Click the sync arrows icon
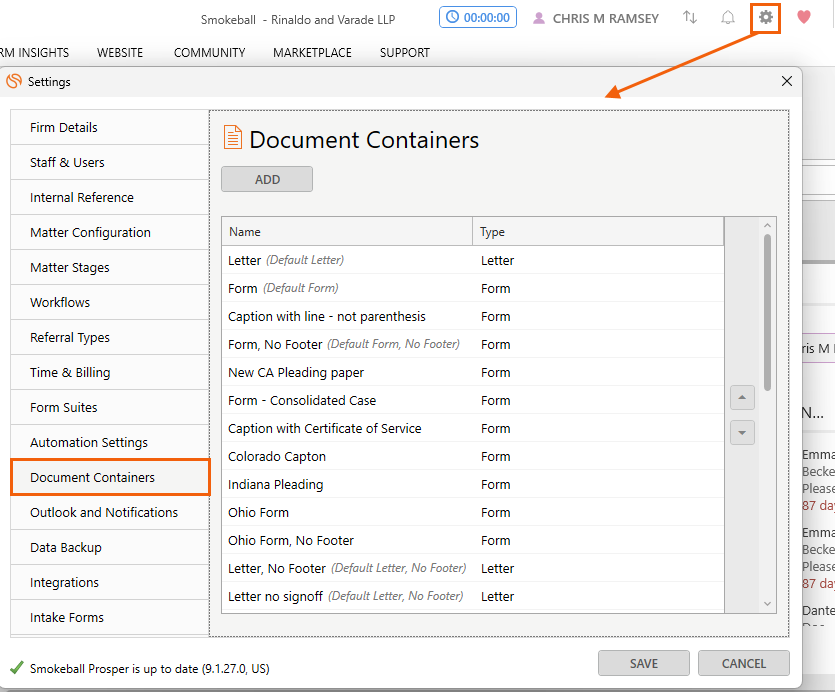Image resolution: width=835 pixels, height=692 pixels. [x=689, y=17]
